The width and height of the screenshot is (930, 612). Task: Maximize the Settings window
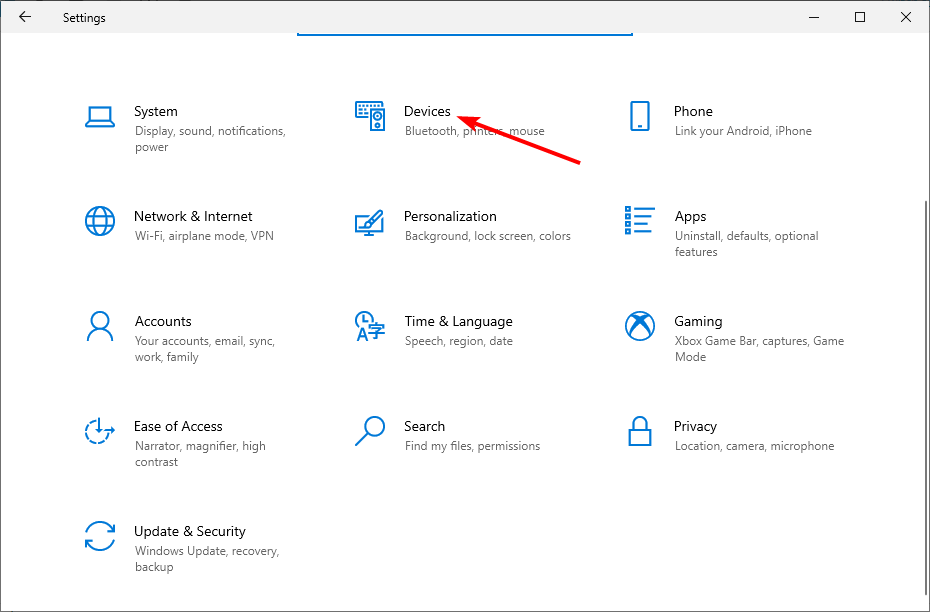(x=860, y=17)
